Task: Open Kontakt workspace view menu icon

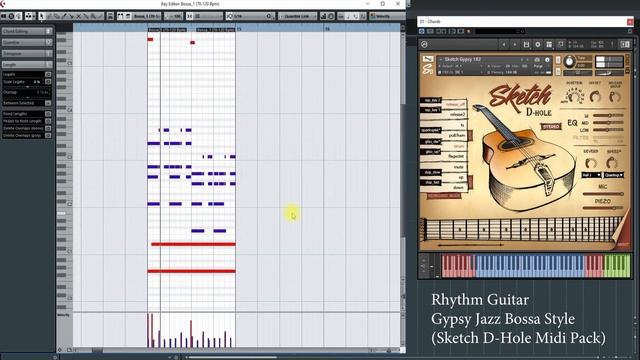Action: (549, 44)
